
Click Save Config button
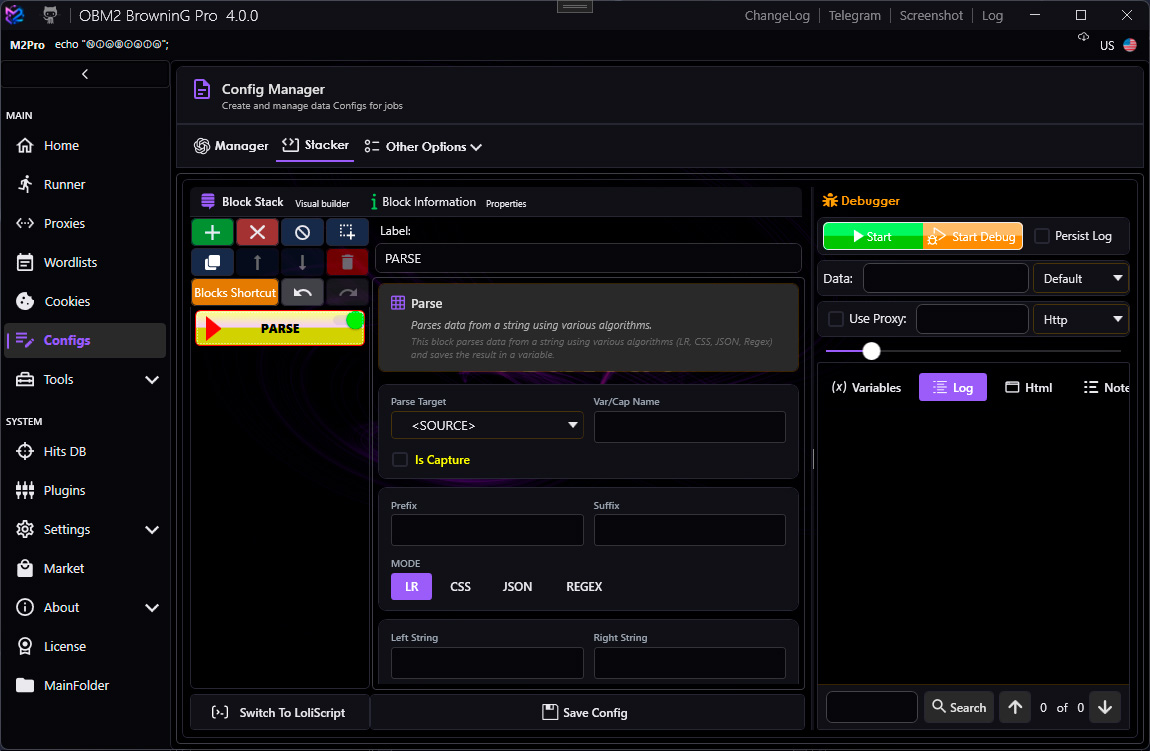click(x=585, y=713)
